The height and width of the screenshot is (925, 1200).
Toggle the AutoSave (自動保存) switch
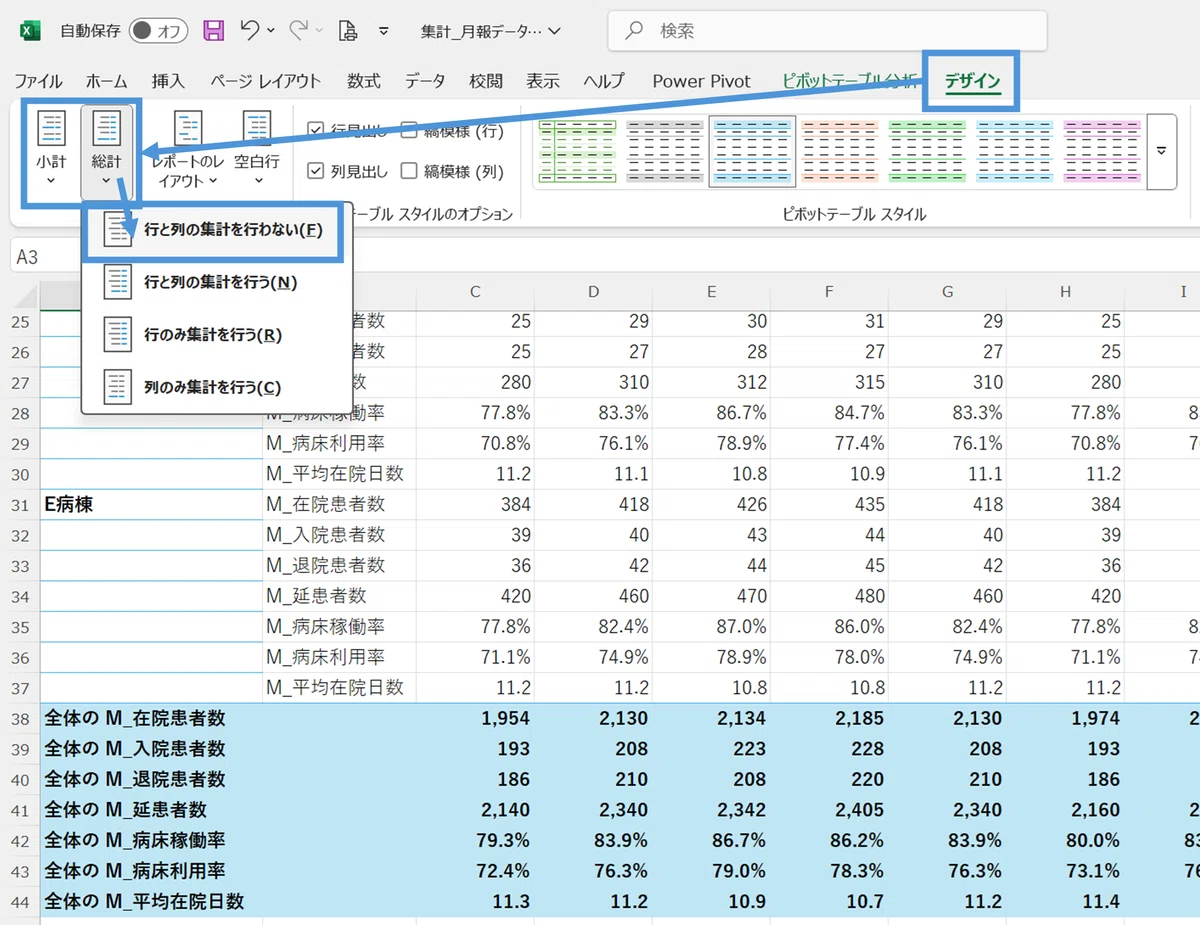[158, 31]
